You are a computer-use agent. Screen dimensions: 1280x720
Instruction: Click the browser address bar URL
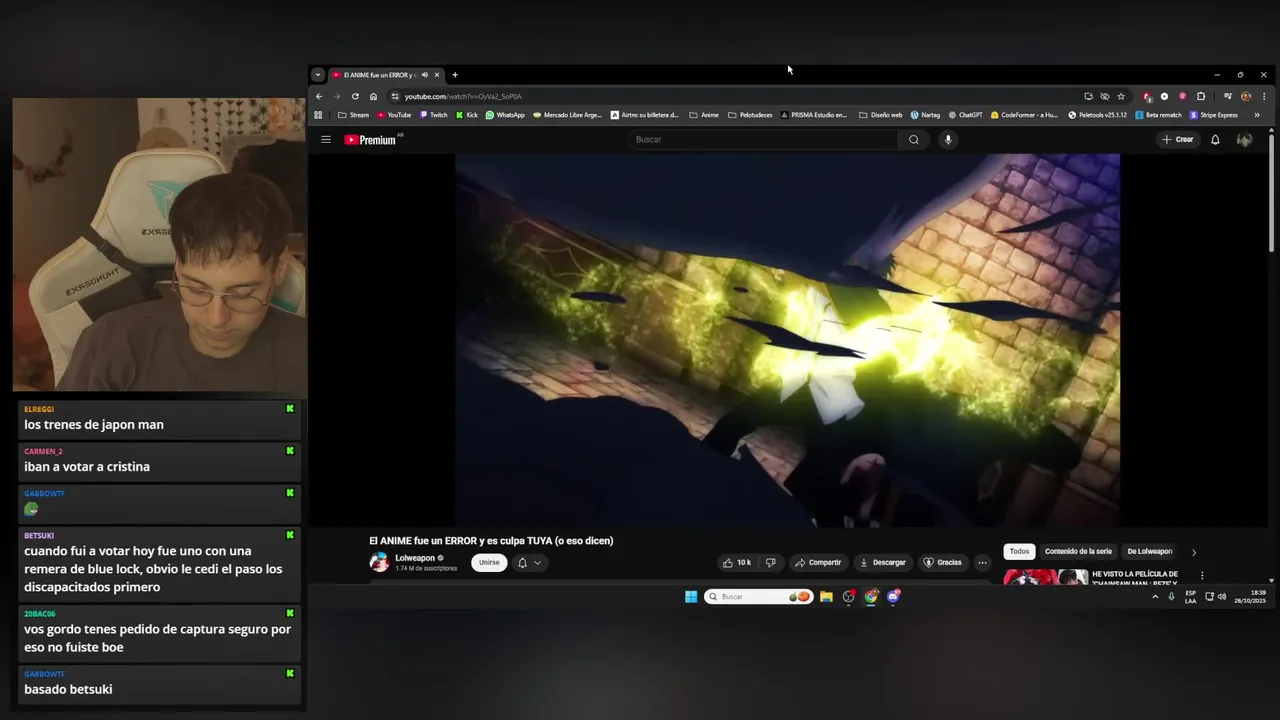[463, 97]
